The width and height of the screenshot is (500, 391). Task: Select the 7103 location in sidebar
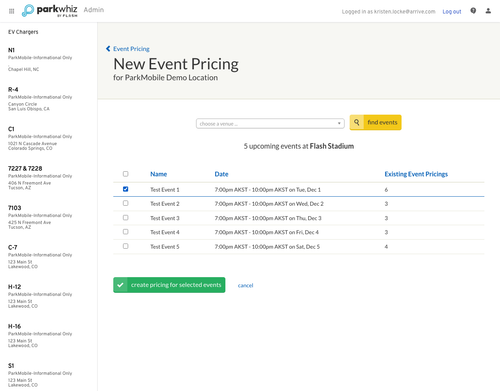[15, 208]
